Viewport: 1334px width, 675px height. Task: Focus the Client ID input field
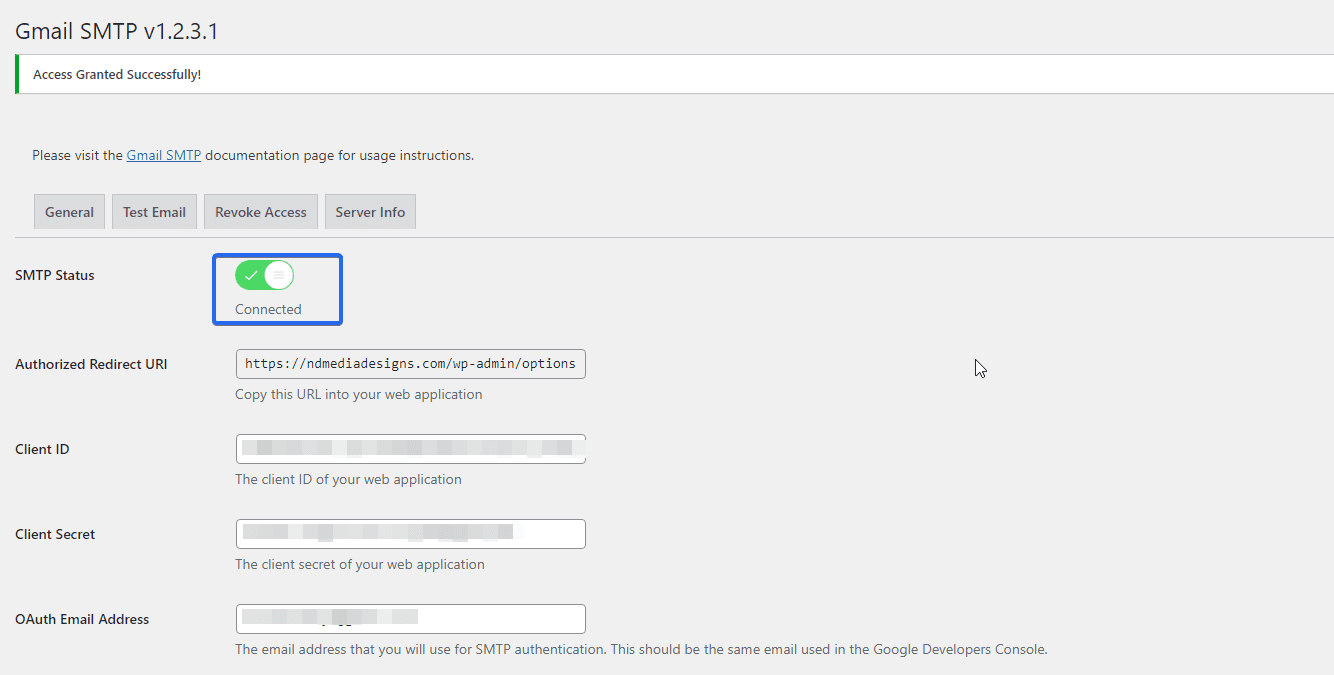[x=410, y=449]
